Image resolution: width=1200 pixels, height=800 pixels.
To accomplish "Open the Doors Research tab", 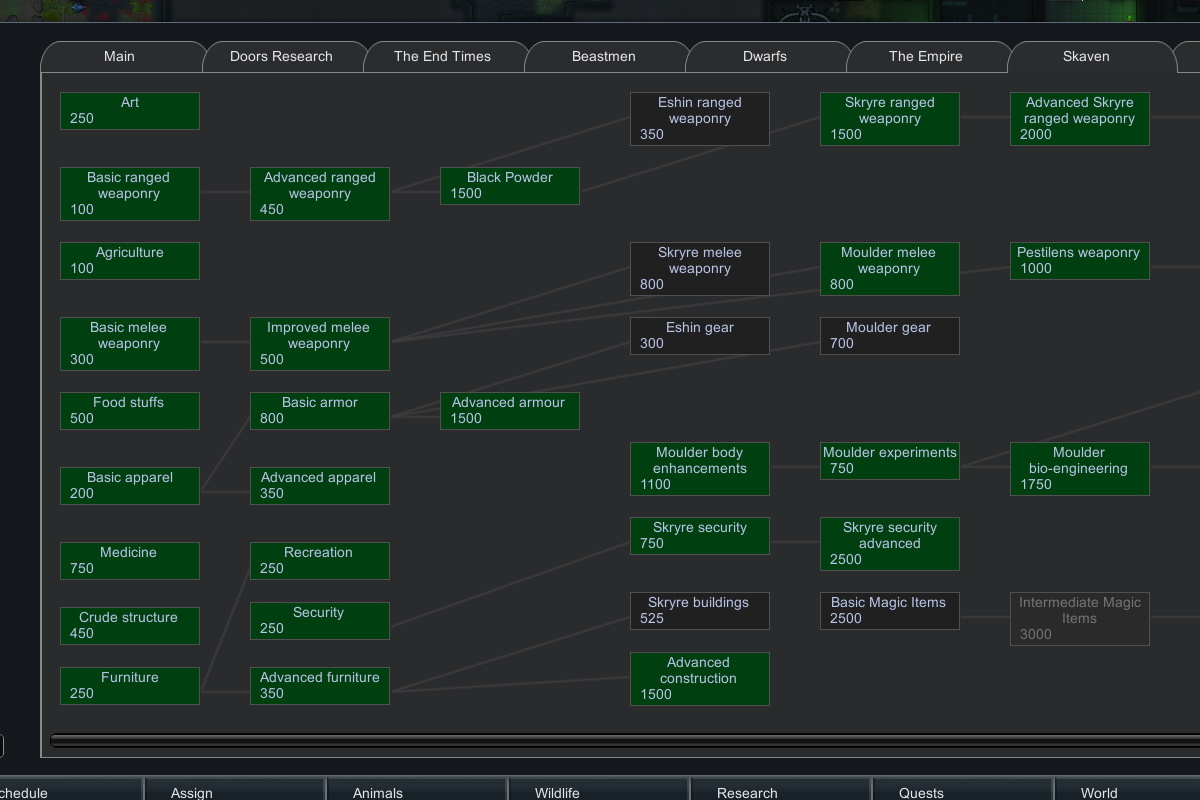I will click(x=282, y=57).
